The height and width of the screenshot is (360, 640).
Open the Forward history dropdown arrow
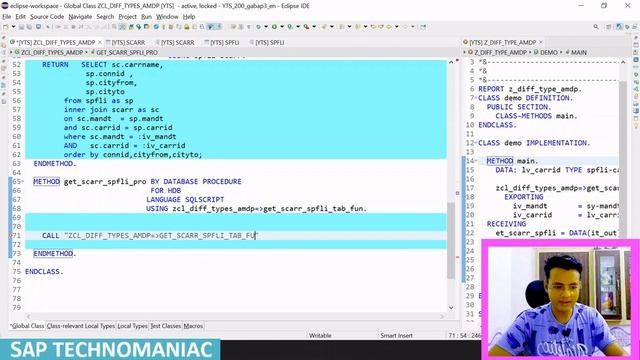coord(413,27)
